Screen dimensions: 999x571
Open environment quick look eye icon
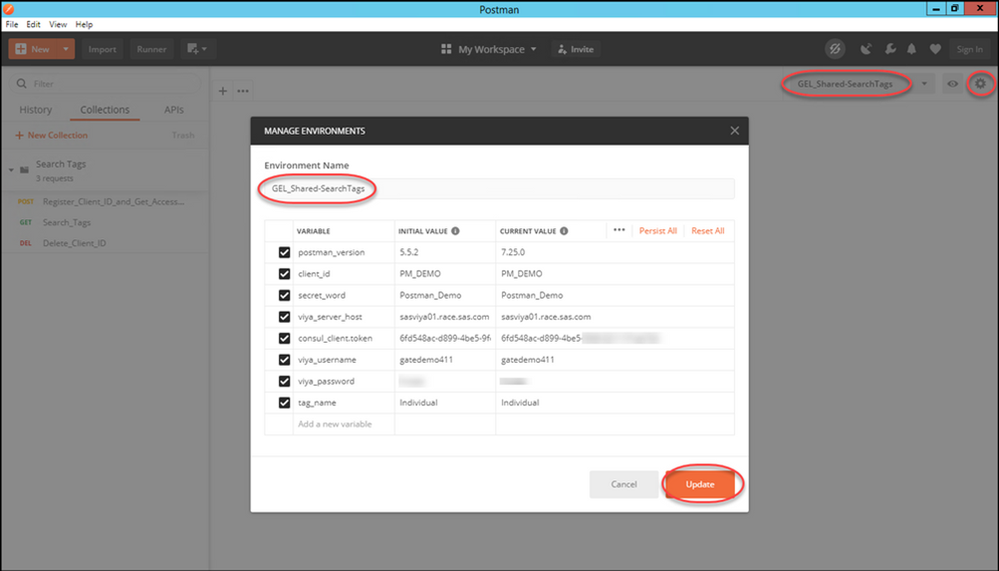[952, 83]
